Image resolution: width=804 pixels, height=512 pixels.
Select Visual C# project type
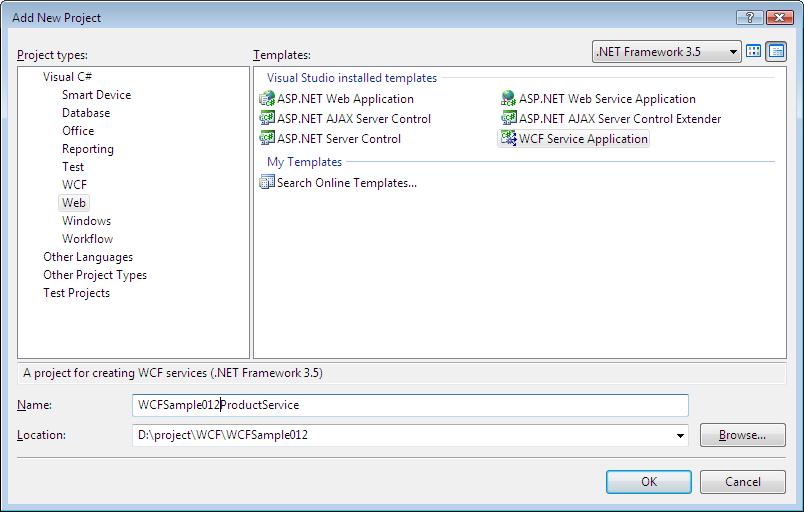click(x=67, y=77)
